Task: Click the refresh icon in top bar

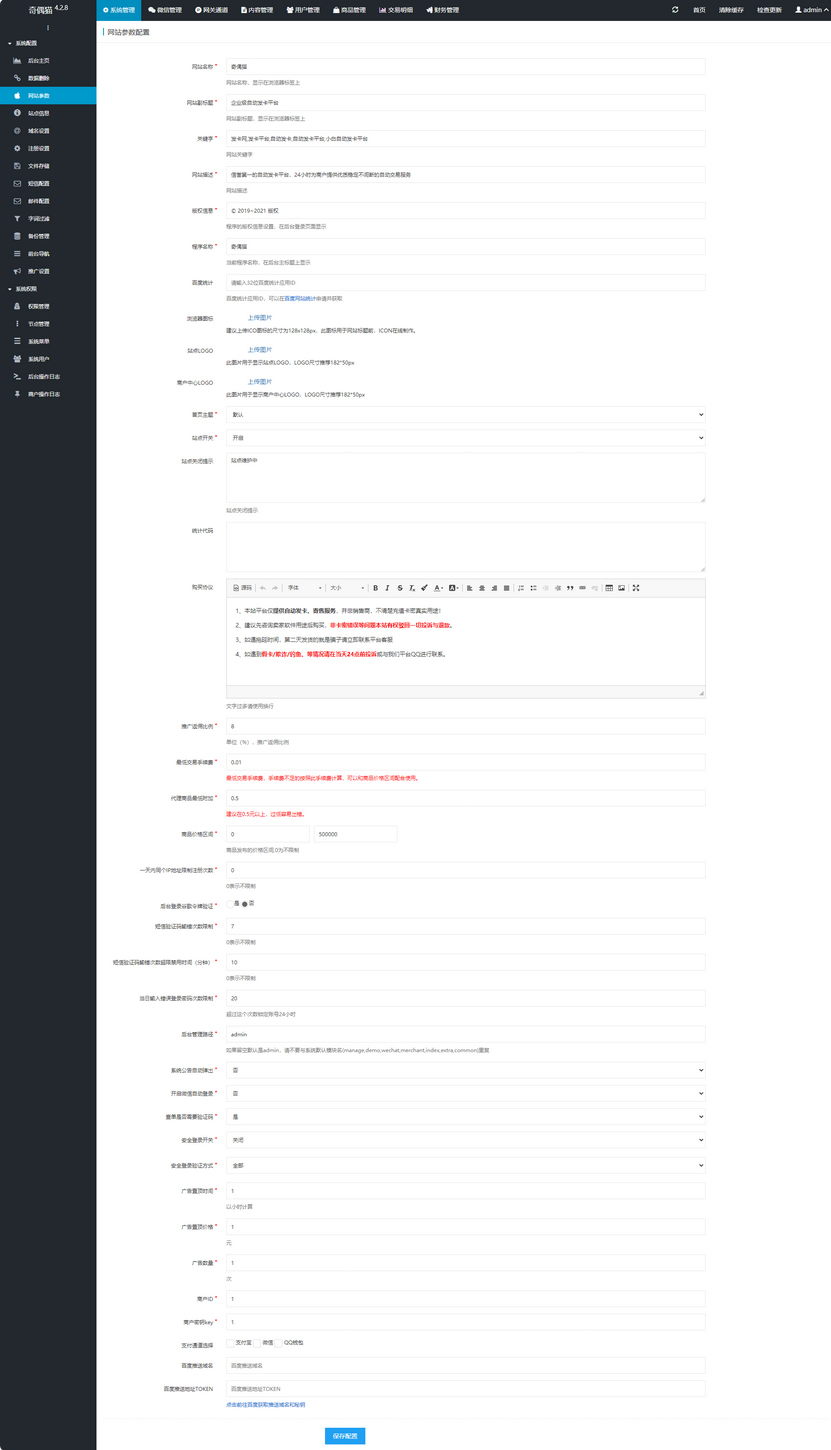Action: click(x=675, y=9)
